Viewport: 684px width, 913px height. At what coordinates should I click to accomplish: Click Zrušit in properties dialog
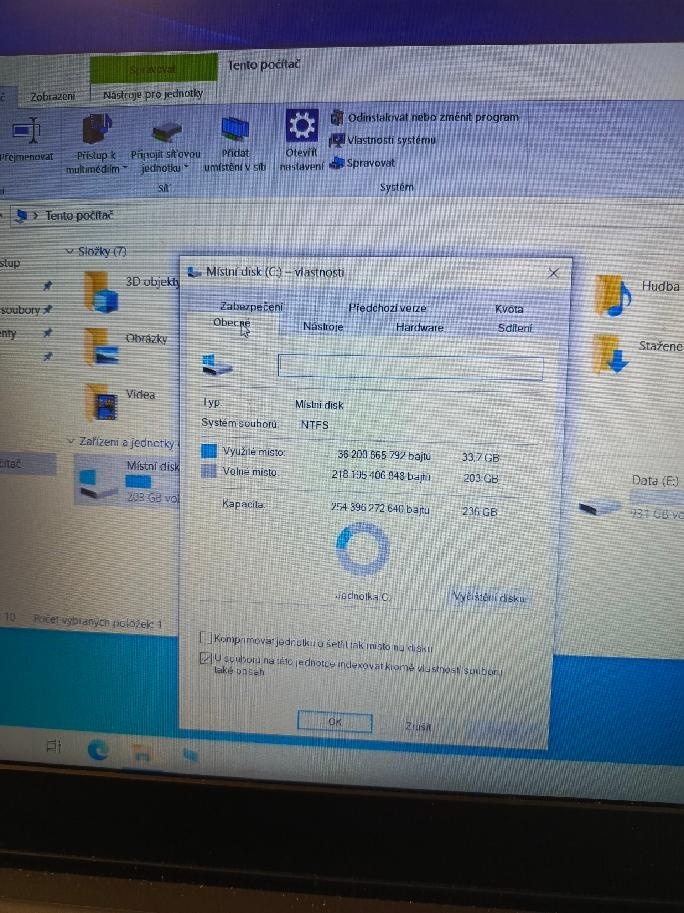(418, 726)
